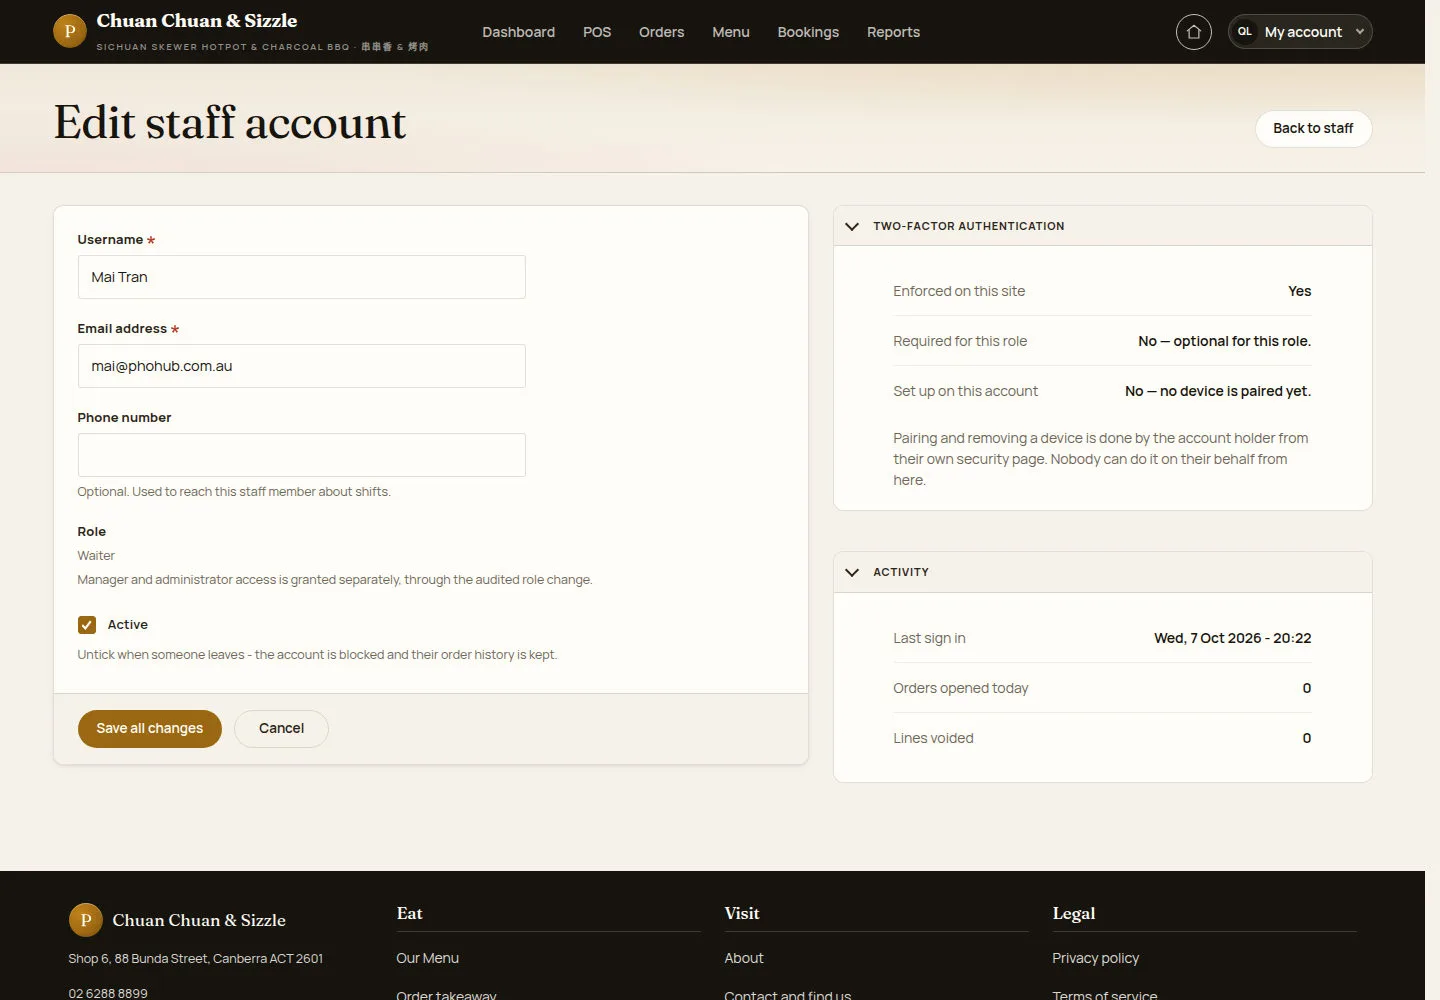1440x1000 pixels.
Task: Click 'No — optional for this role.' text
Action: pos(1224,341)
